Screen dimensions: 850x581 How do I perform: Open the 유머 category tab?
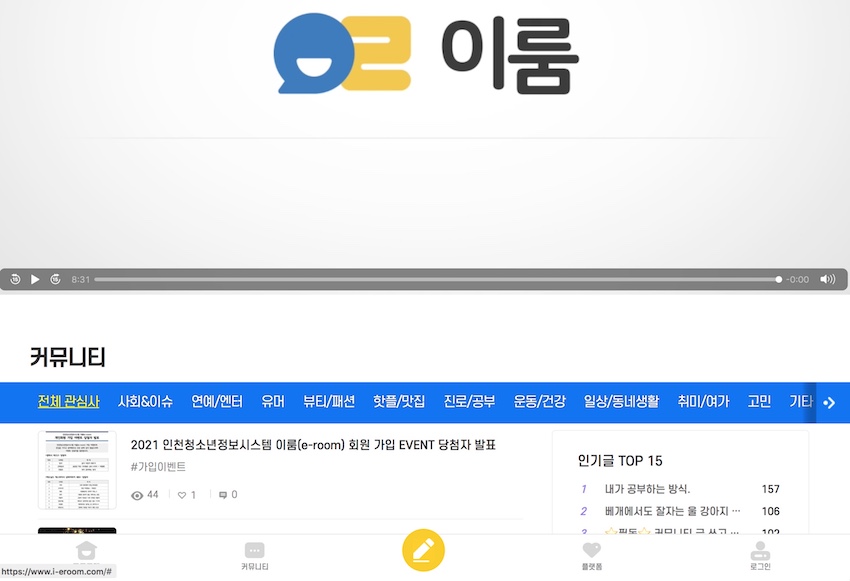tap(273, 402)
